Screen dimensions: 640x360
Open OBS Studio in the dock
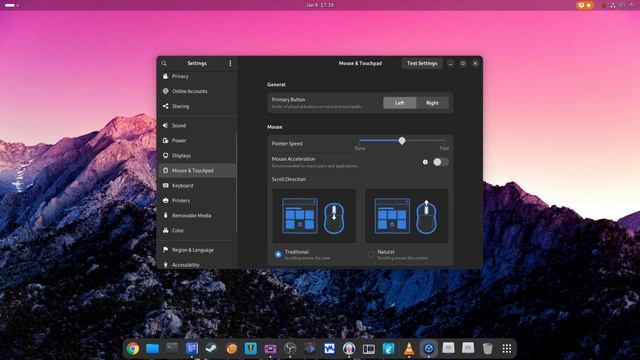pyautogui.click(x=290, y=349)
